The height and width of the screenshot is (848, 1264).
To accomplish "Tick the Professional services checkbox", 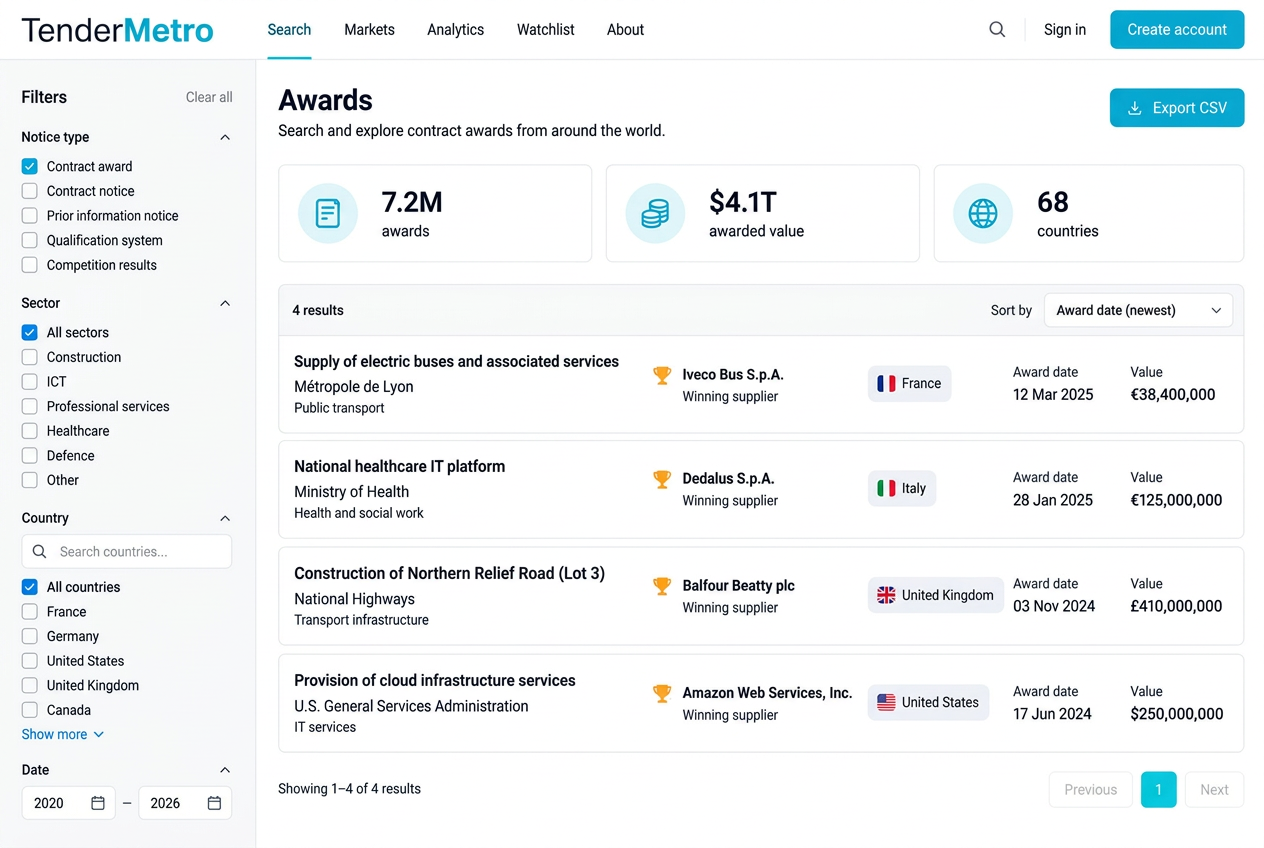I will point(30,406).
